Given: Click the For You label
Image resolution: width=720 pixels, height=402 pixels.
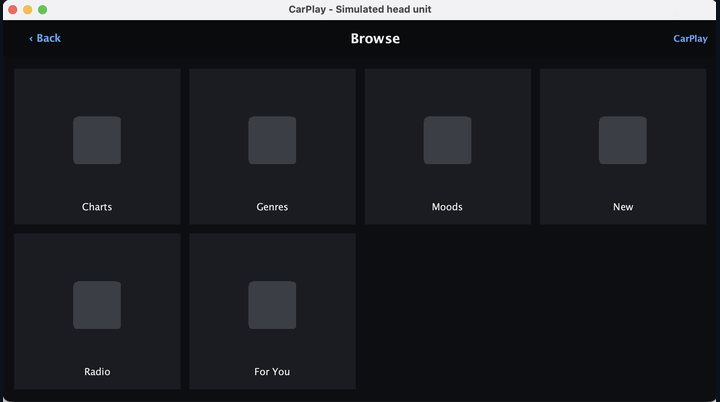Looking at the screenshot, I should (272, 372).
